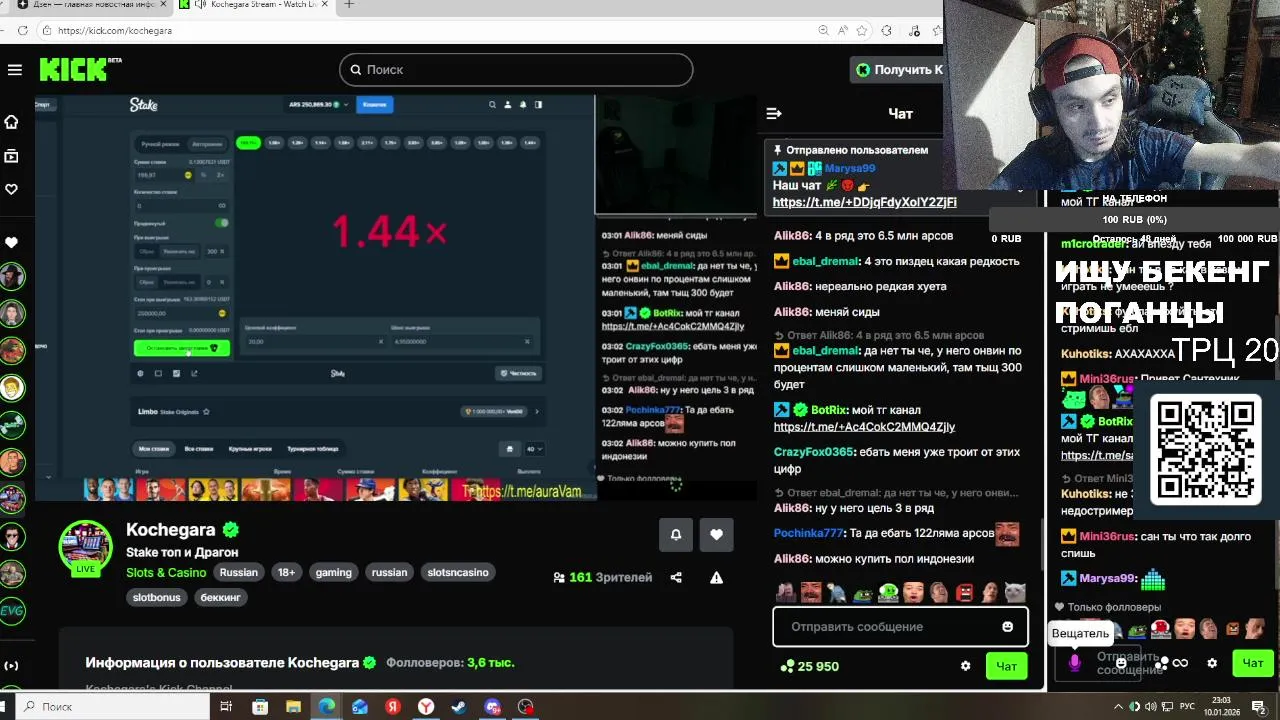Viewport: 1280px width, 720px height.
Task: Click Pochinka777 username in chat
Action: click(809, 534)
